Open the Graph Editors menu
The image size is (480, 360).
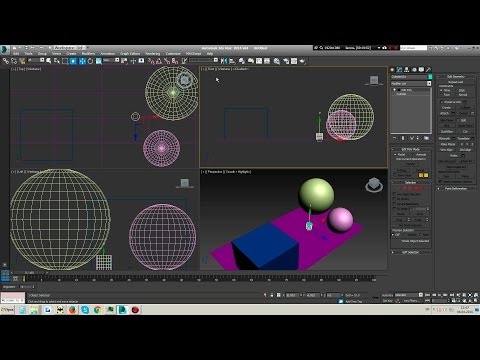click(130, 53)
